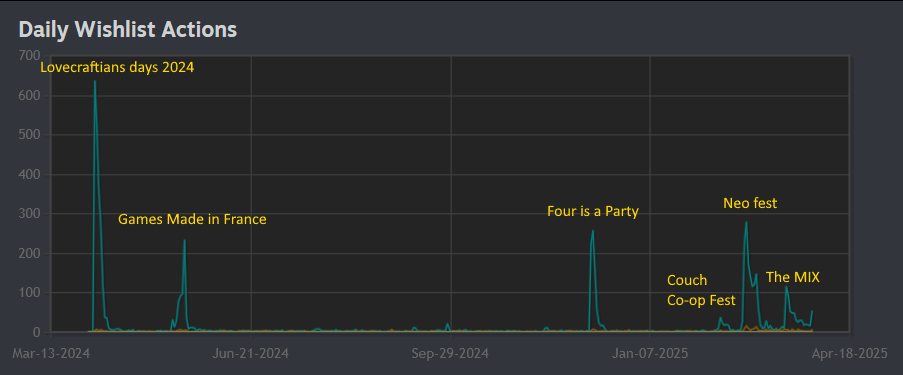Click the Mar-13-2024 x-axis date label

(x=52, y=353)
